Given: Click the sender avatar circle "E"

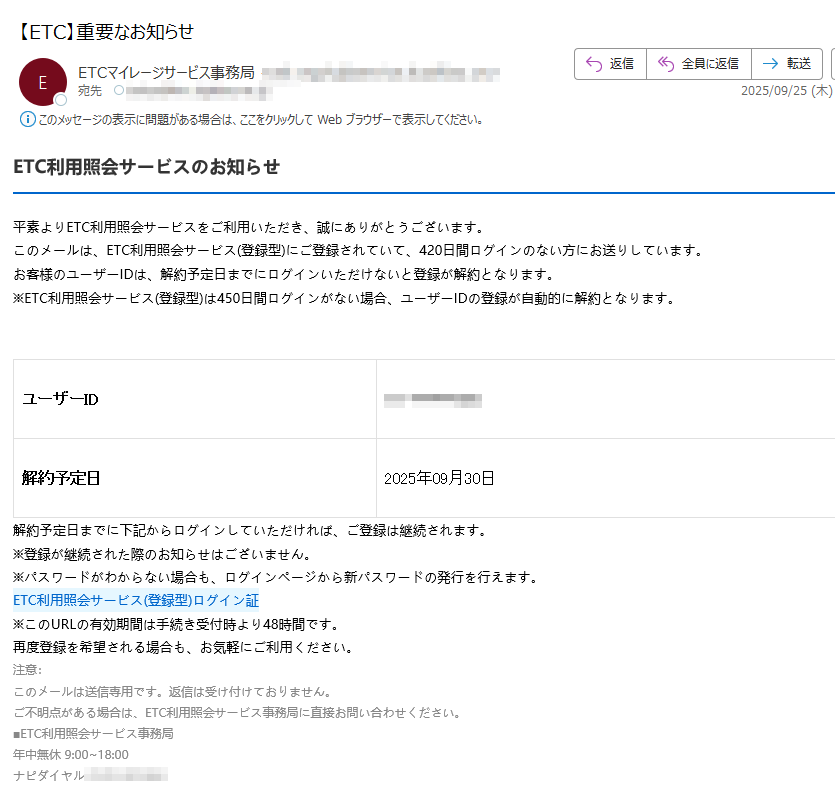Looking at the screenshot, I should (x=42, y=83).
